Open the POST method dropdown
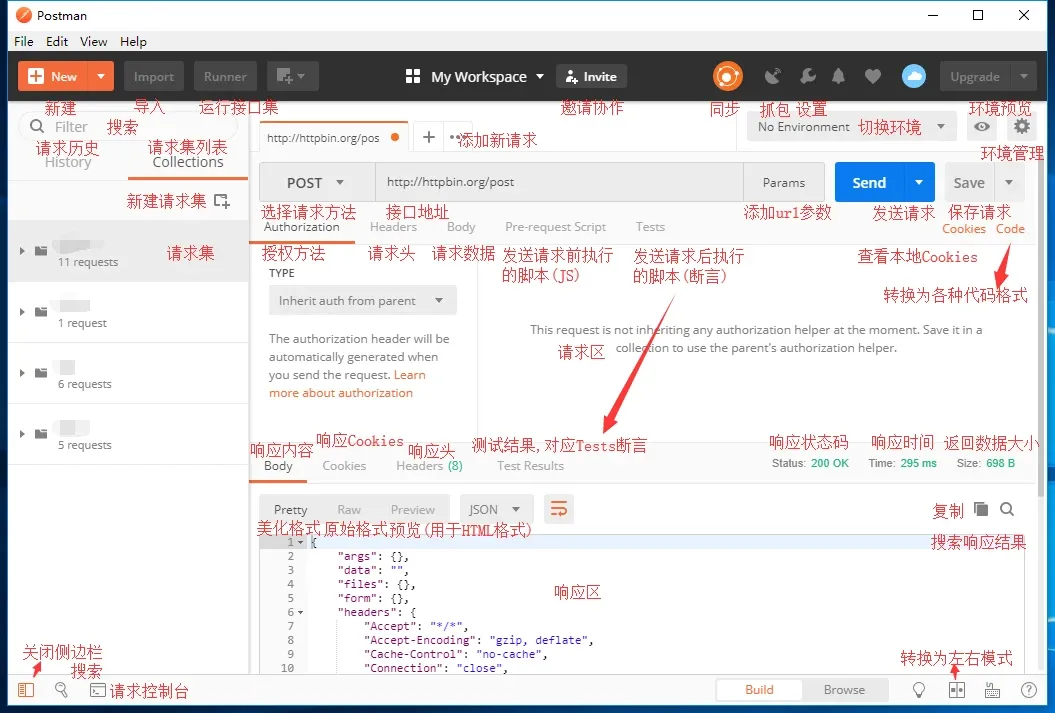 pos(315,182)
